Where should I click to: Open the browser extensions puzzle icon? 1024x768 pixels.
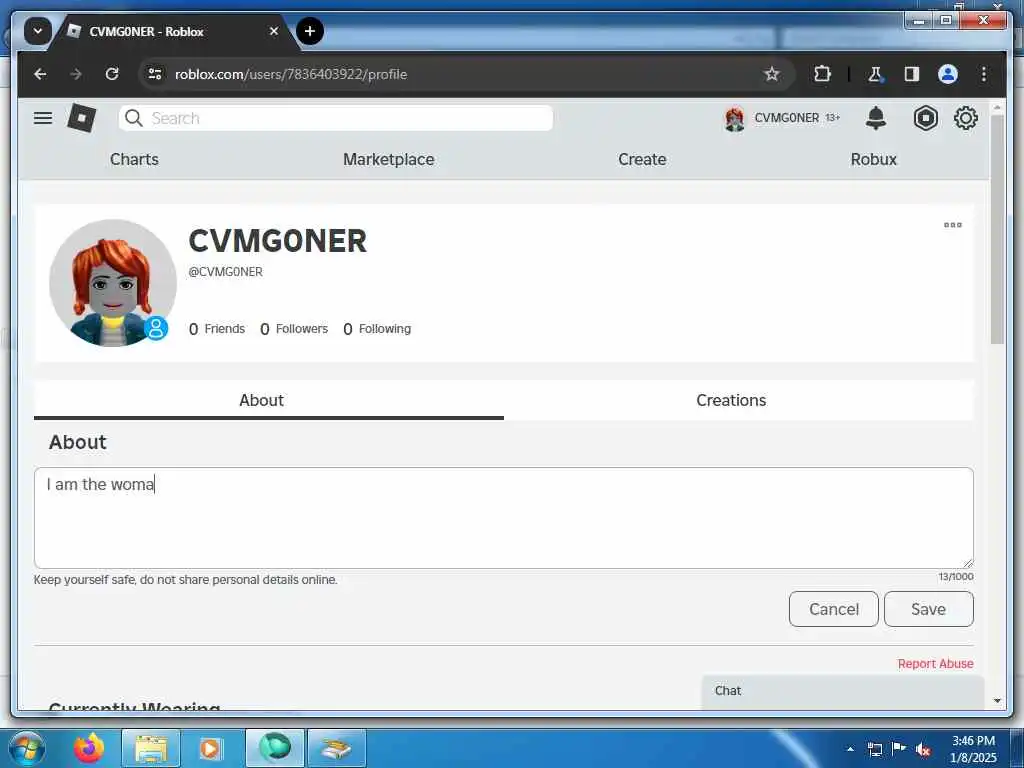pyautogui.click(x=822, y=74)
